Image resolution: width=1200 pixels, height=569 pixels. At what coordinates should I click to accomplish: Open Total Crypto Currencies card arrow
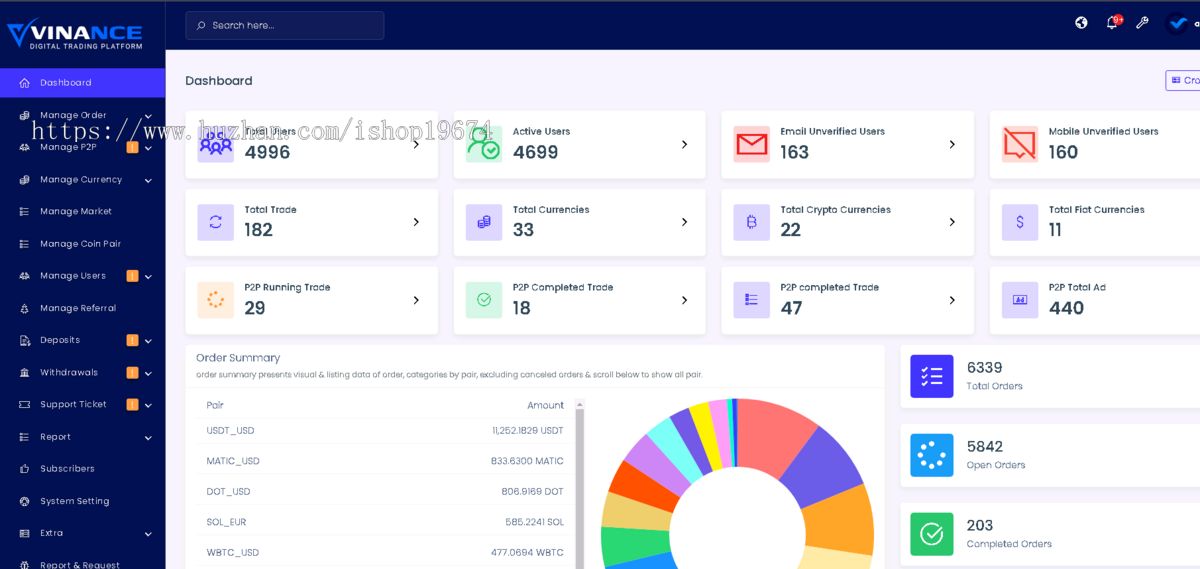952,222
